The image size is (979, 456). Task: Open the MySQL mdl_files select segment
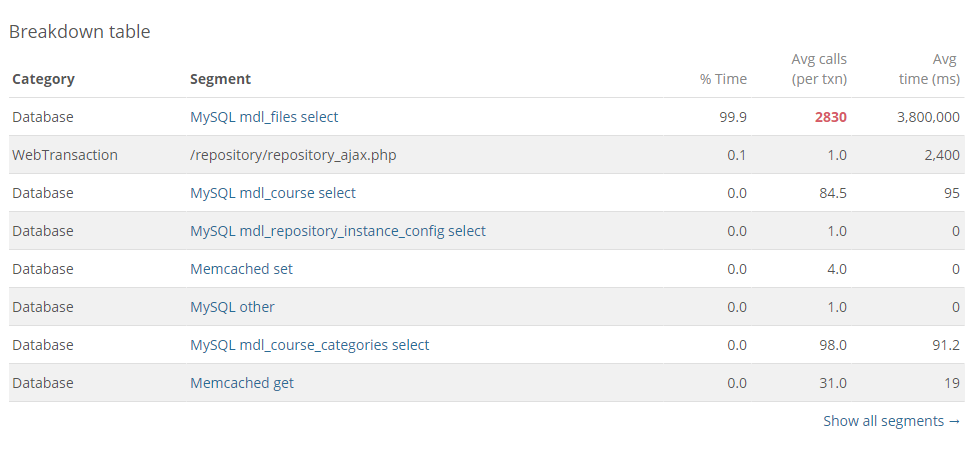(x=264, y=117)
